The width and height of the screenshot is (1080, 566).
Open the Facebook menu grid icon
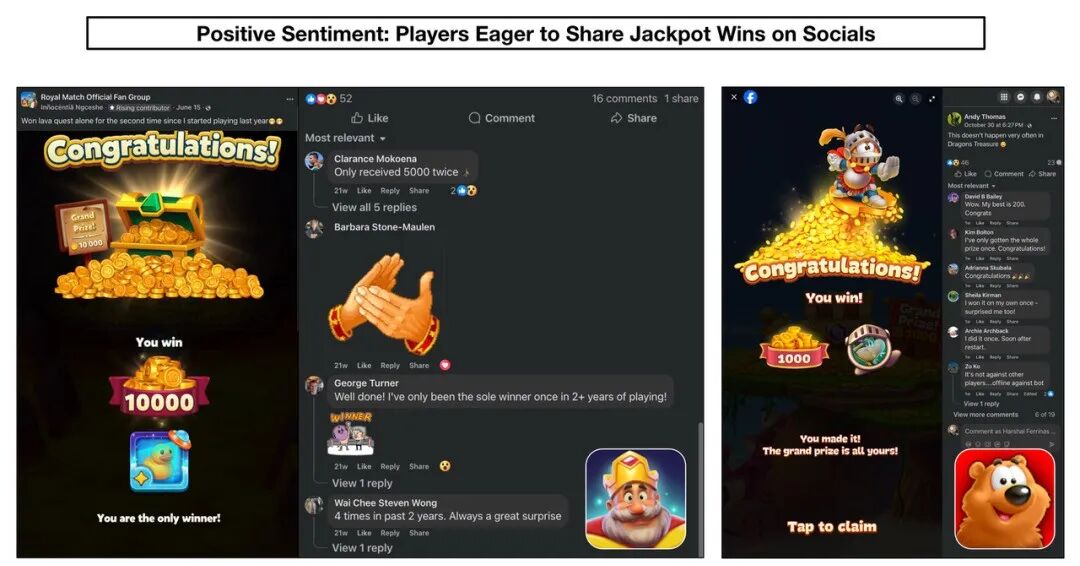1004,97
